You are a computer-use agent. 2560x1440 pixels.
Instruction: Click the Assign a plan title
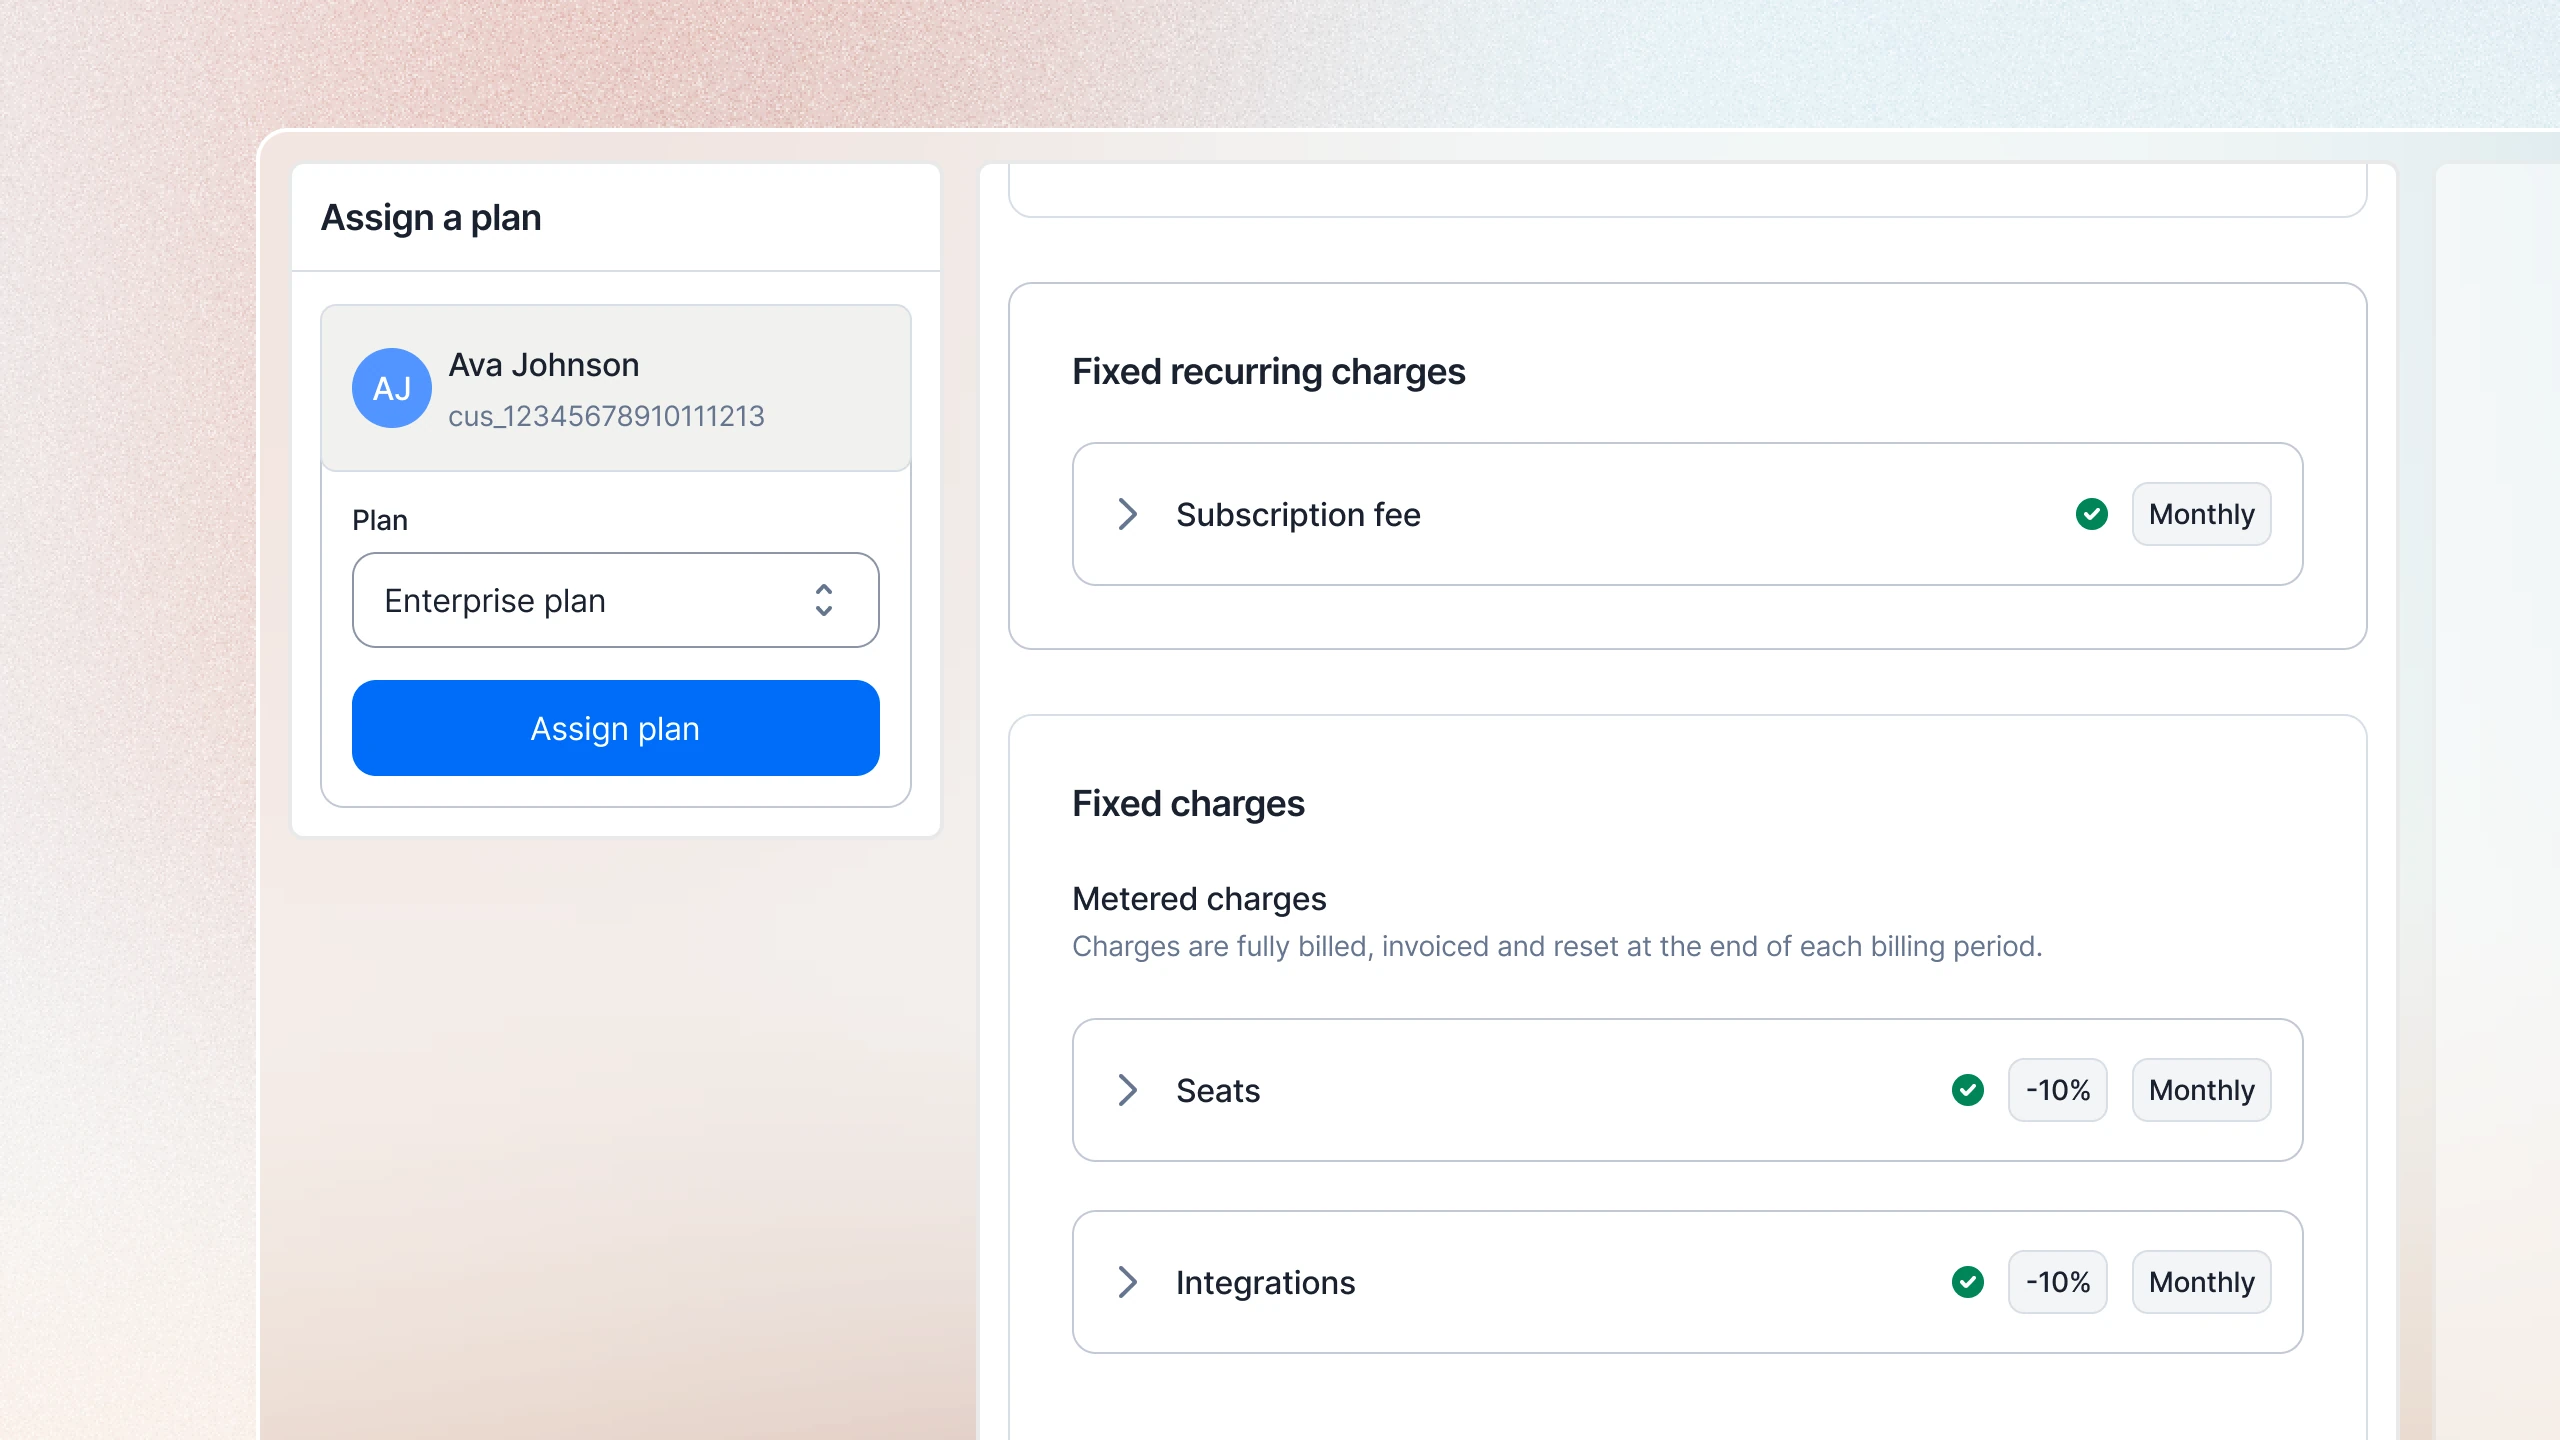click(431, 217)
